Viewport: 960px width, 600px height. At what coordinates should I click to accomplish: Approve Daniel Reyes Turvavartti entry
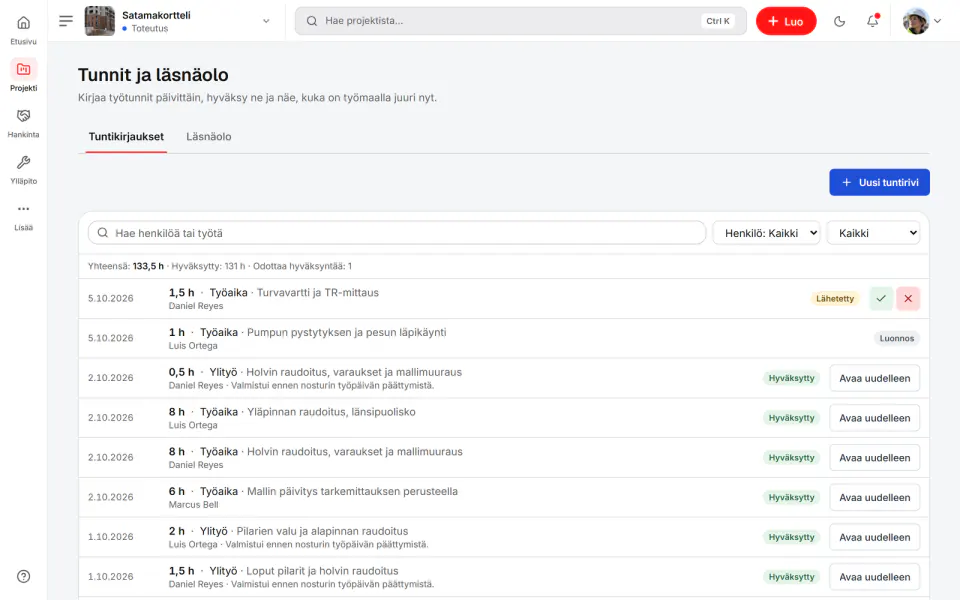click(x=881, y=299)
